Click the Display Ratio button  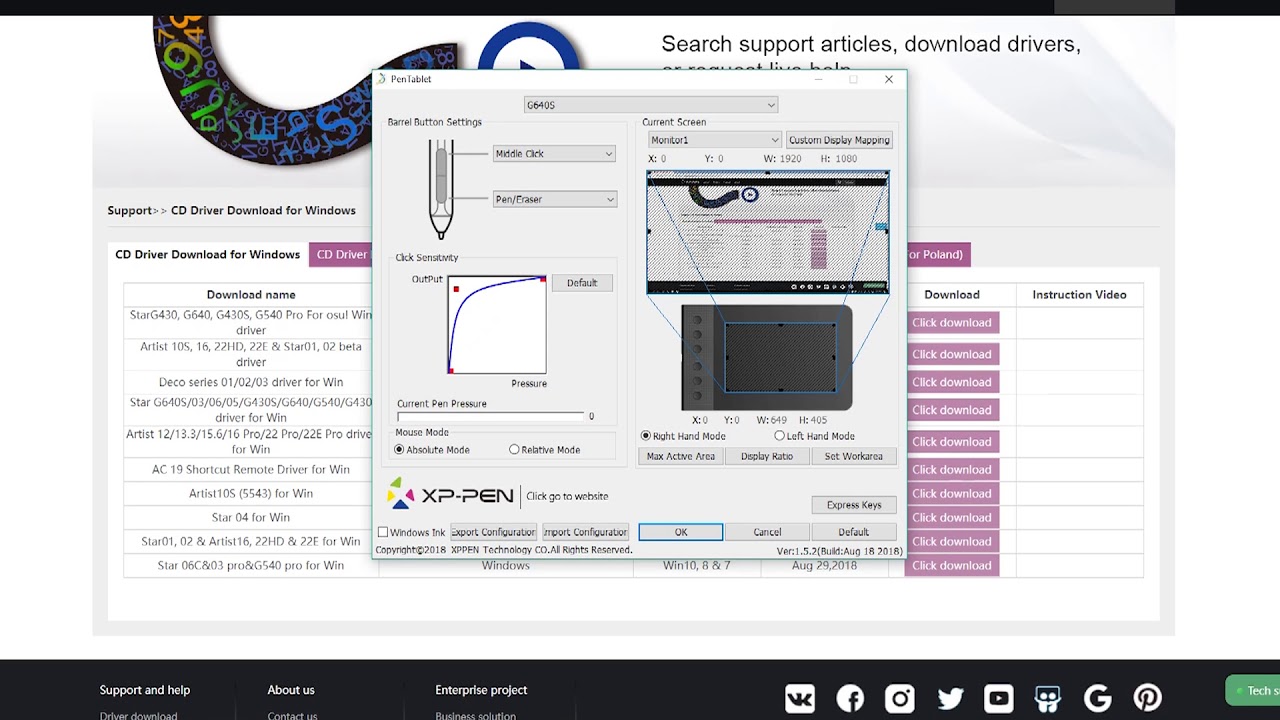(x=767, y=456)
